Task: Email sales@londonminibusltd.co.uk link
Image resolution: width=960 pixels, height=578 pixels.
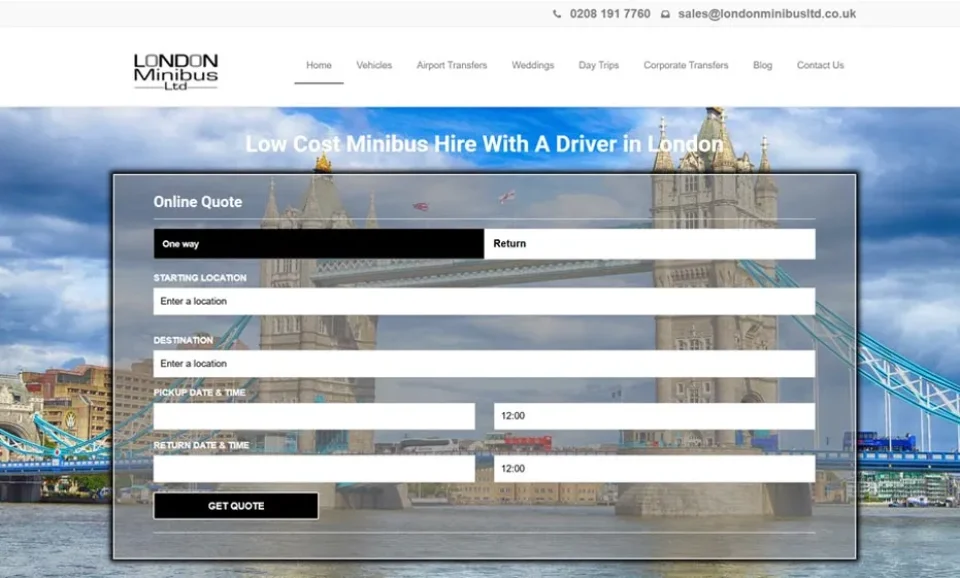Action: (x=767, y=13)
